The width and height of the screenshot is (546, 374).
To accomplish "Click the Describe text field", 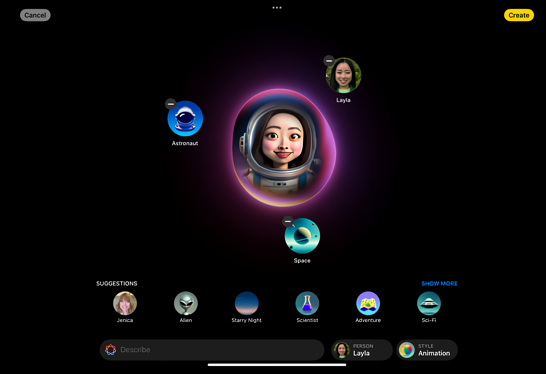I will point(212,350).
